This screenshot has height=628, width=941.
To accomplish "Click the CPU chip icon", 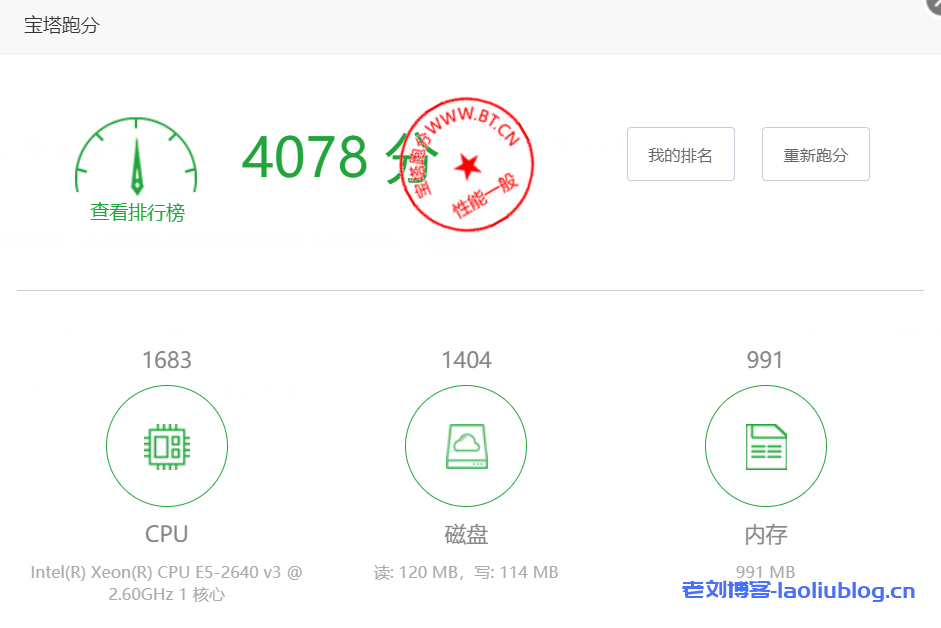I will pyautogui.click(x=166, y=446).
